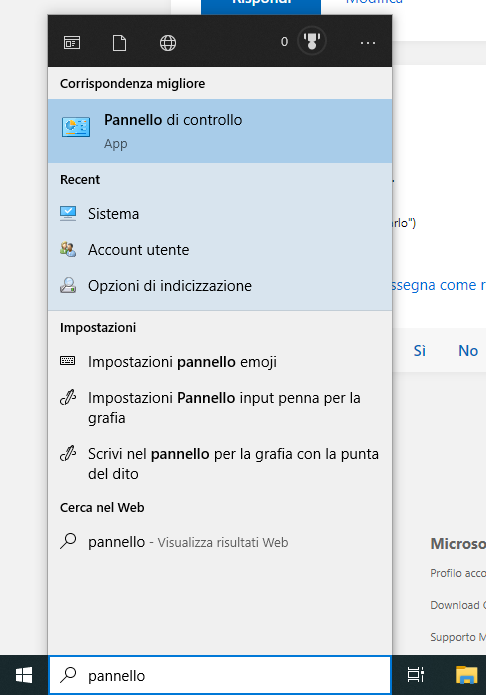
Task: Click the Opzioni di indicizzazione icon
Action: coord(68,285)
